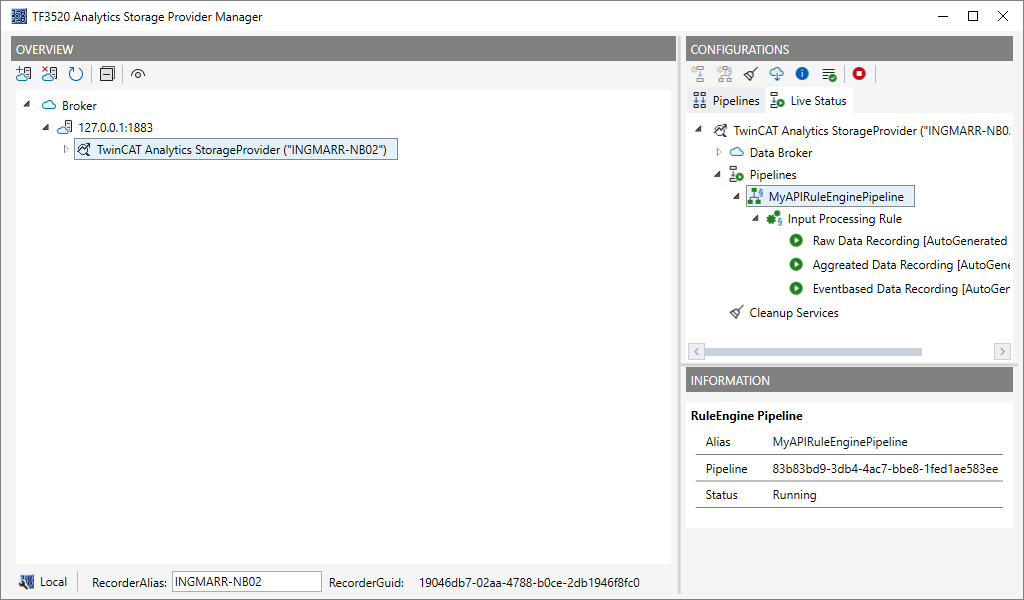Click the Pipeline GUID 83b83bd9 value
This screenshot has width=1024, height=600.
(x=885, y=469)
